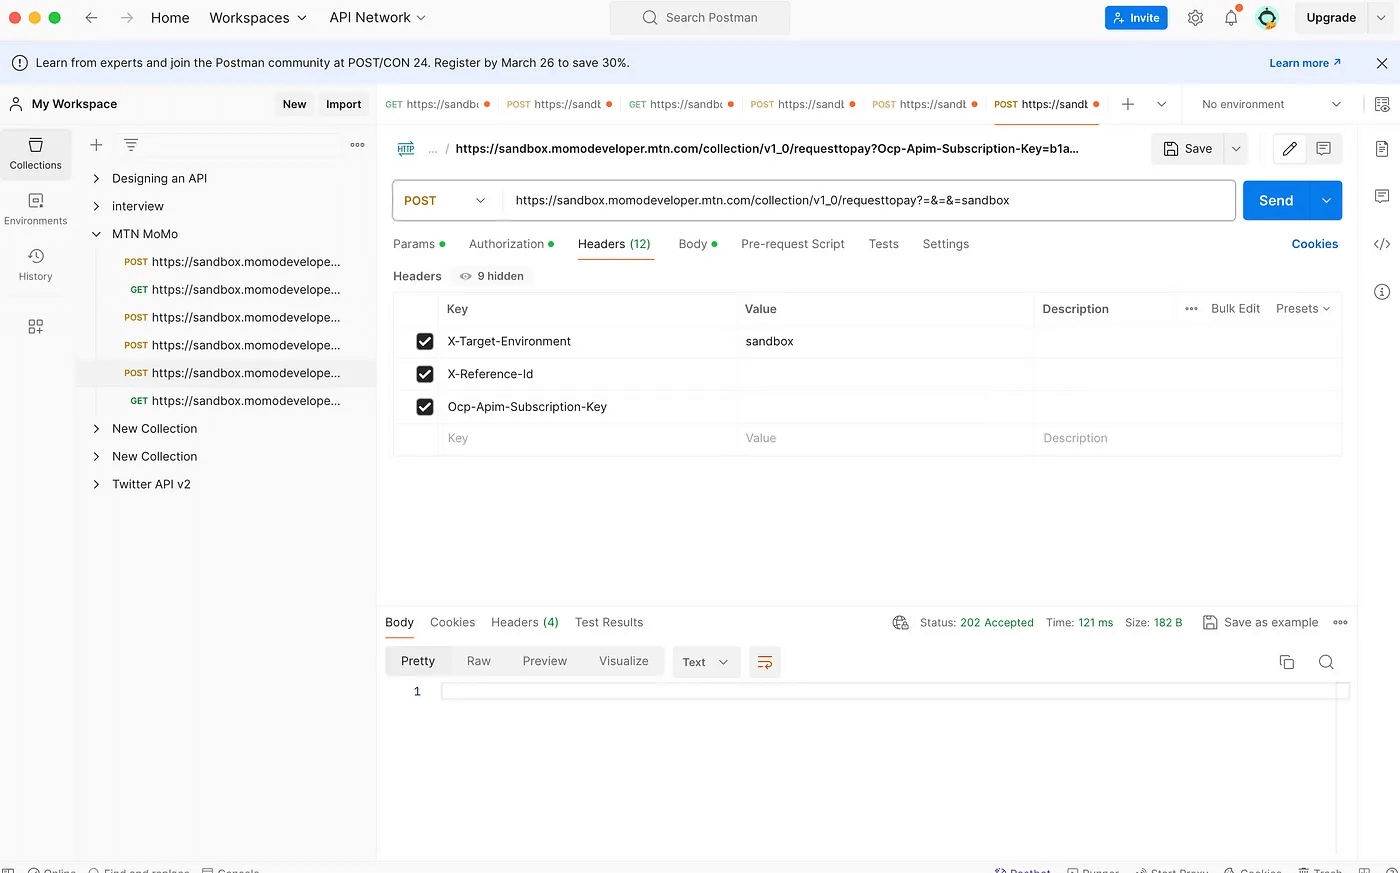Click the pencil edit icon
This screenshot has width=1400, height=873.
point(1290,149)
